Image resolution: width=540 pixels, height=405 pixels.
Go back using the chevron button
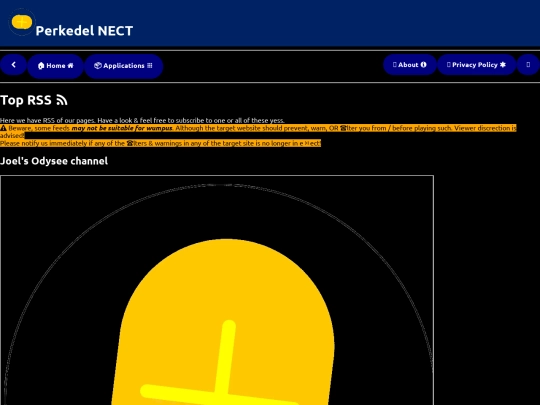13,65
